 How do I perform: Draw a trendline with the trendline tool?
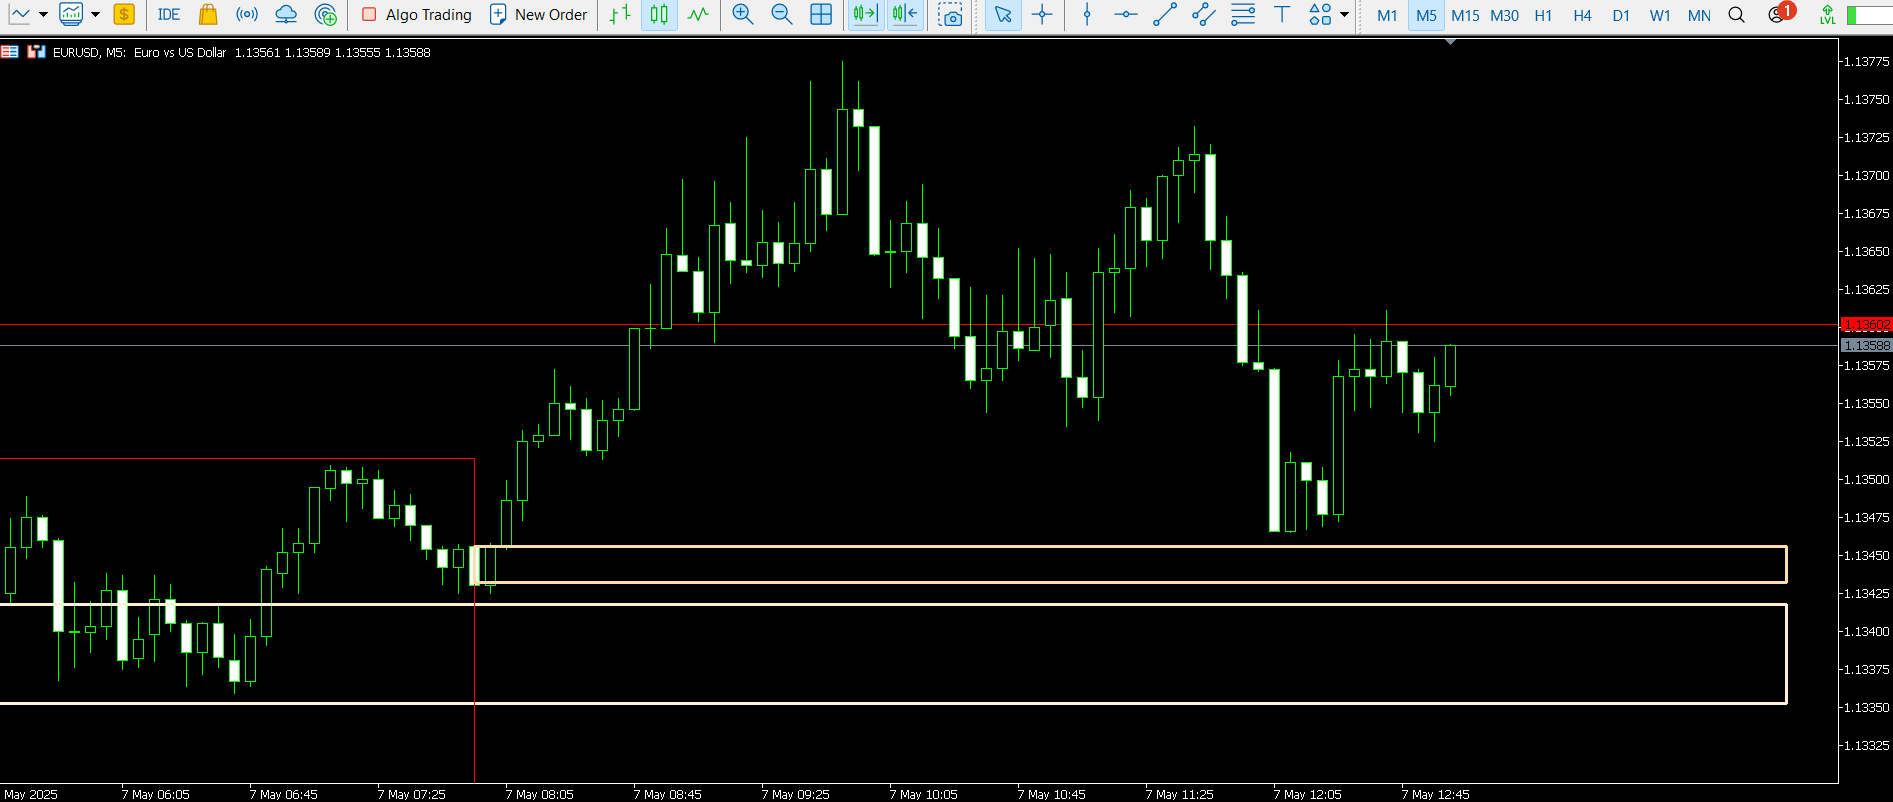[x=1165, y=15]
